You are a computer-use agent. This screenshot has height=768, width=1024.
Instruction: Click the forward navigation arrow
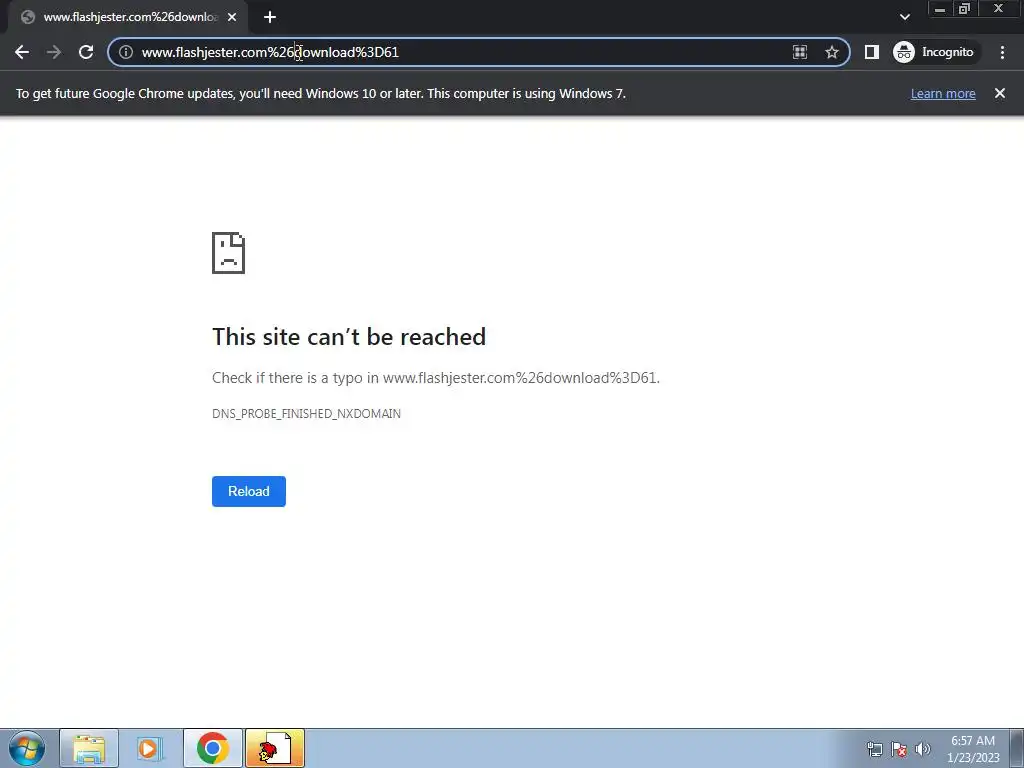pos(54,52)
